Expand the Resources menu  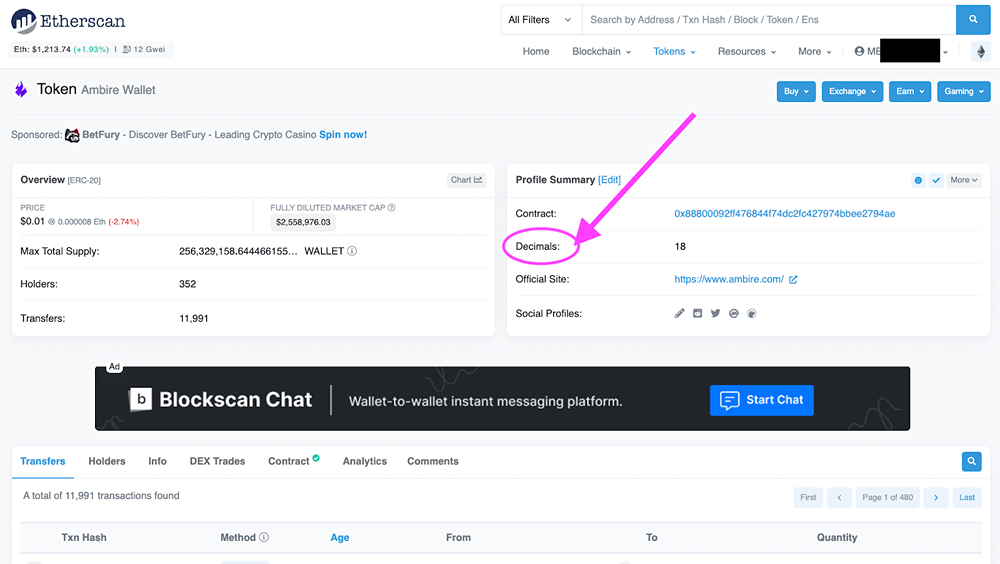tap(747, 52)
